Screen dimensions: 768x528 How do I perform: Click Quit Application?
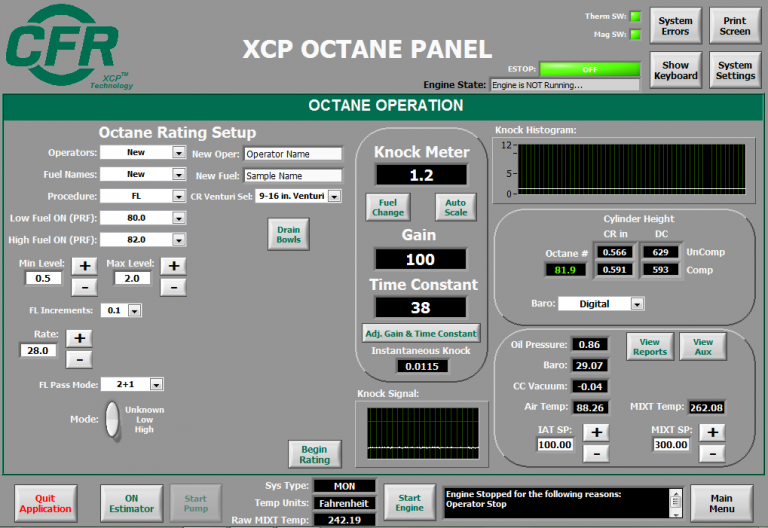click(45, 504)
